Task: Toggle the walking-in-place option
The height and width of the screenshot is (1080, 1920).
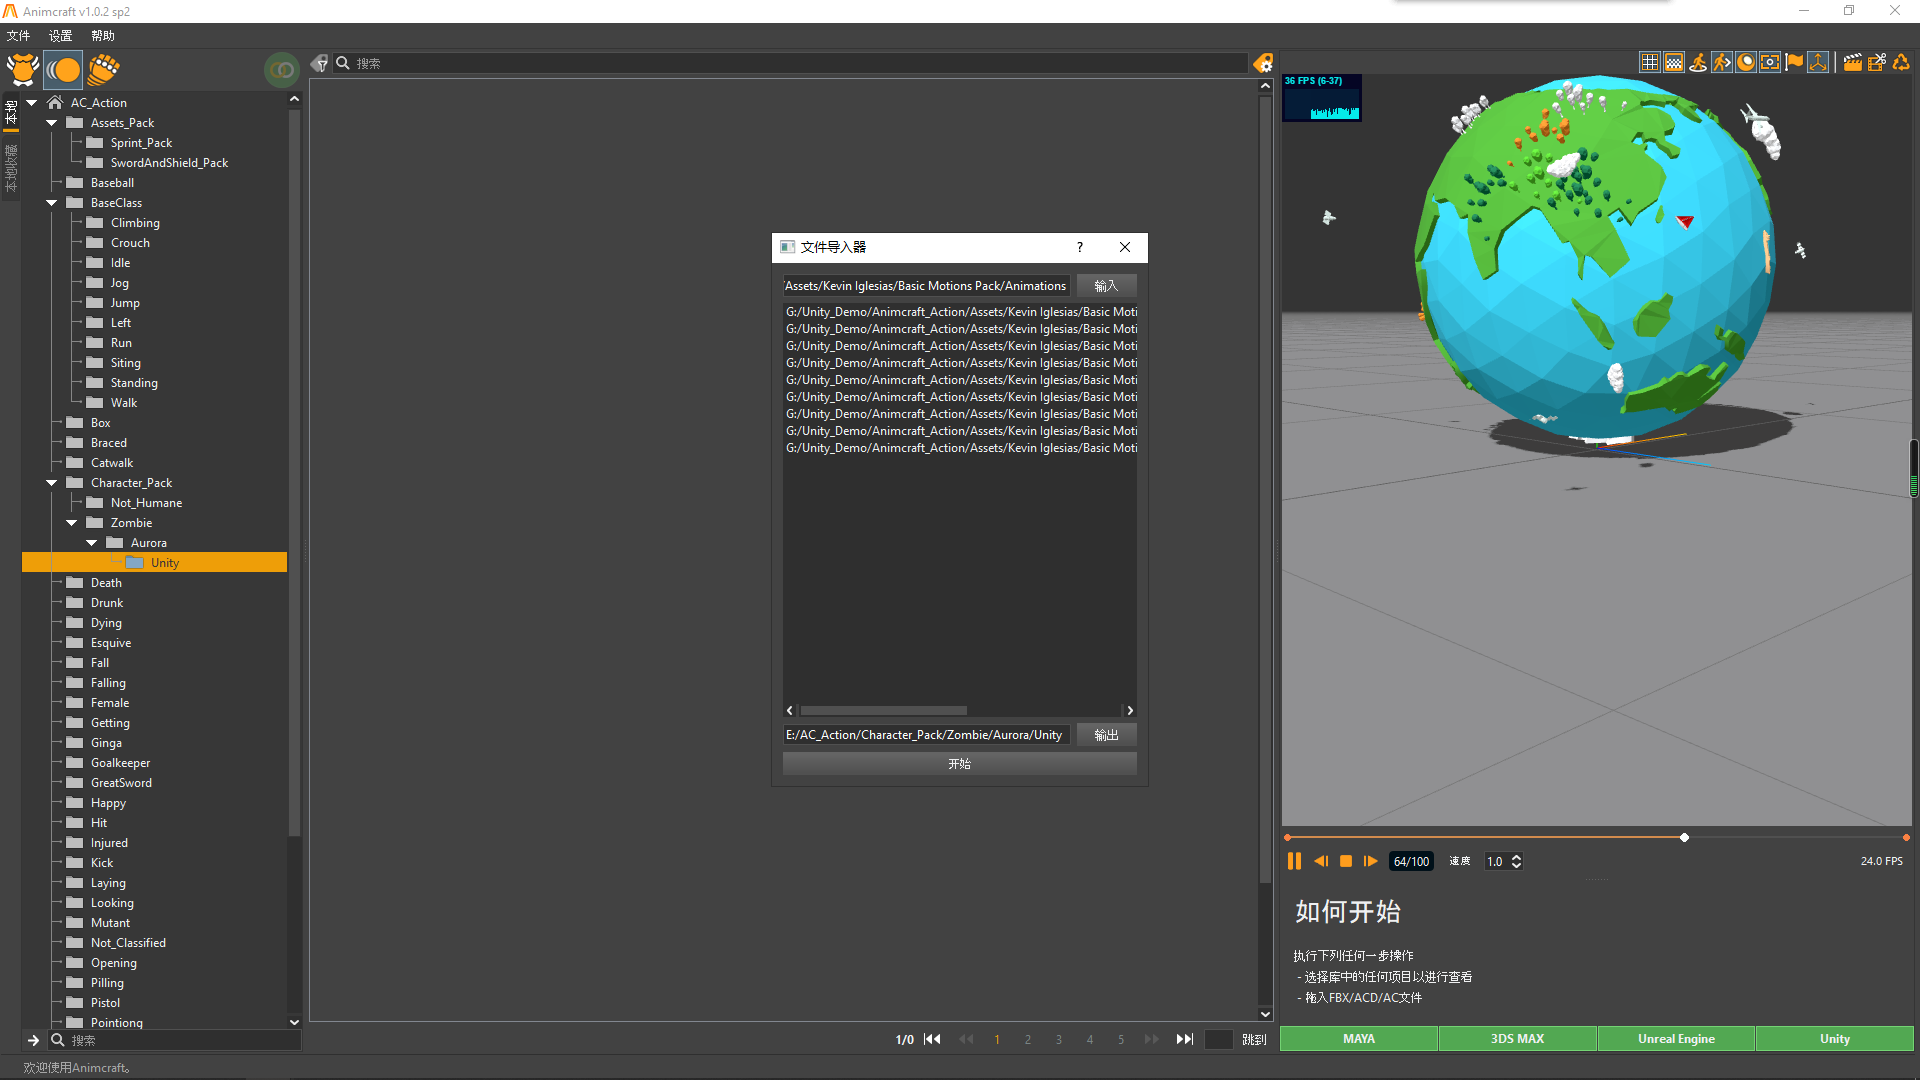Action: pyautogui.click(x=1698, y=62)
